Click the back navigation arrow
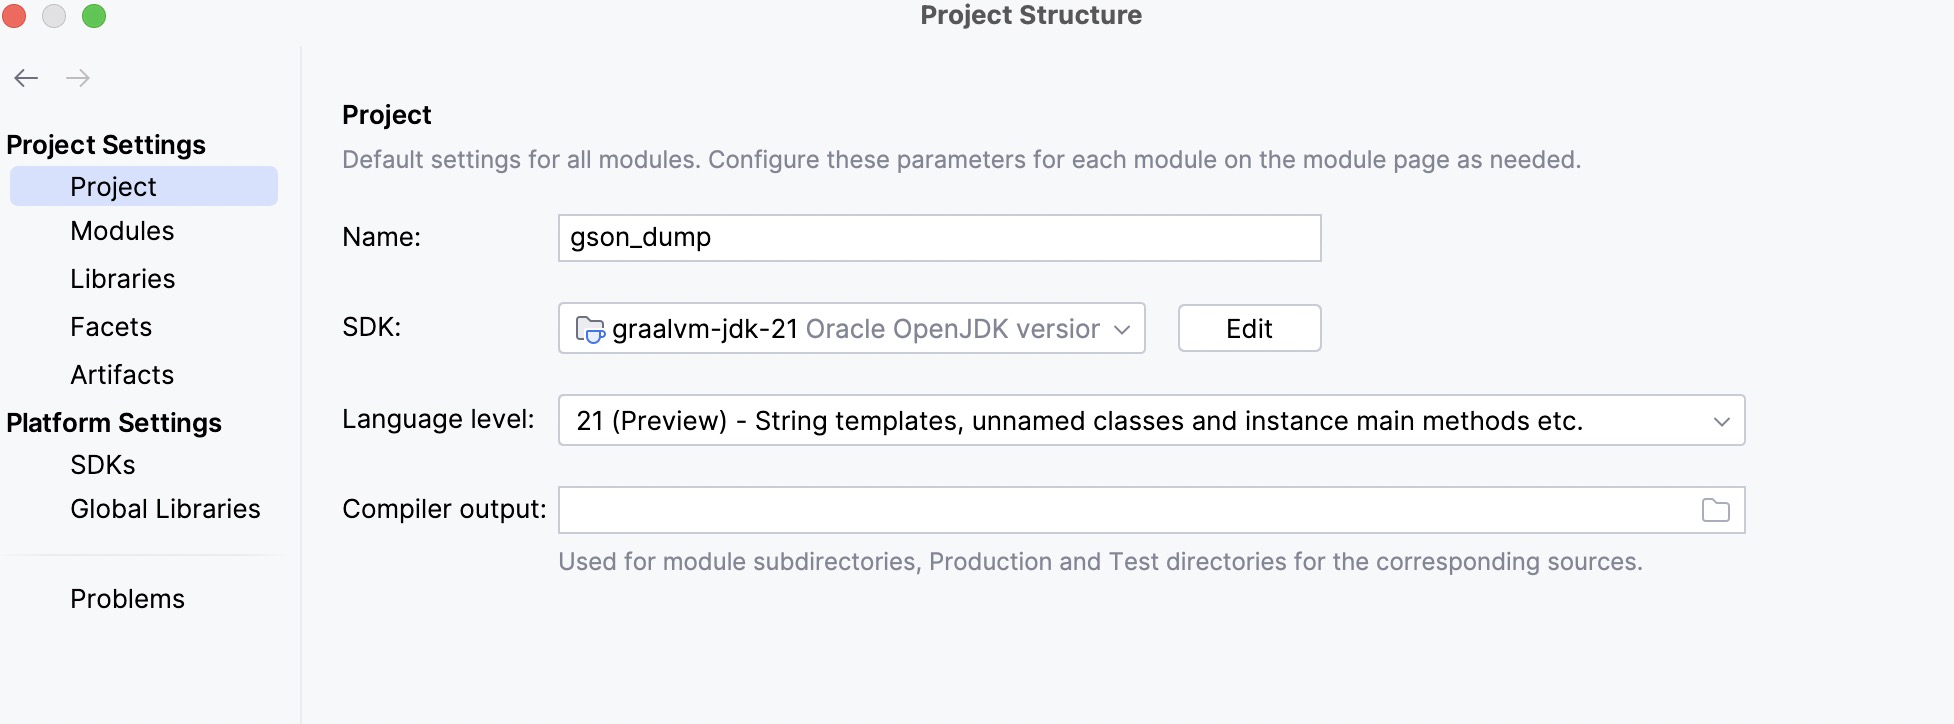The width and height of the screenshot is (1954, 724). [26, 78]
